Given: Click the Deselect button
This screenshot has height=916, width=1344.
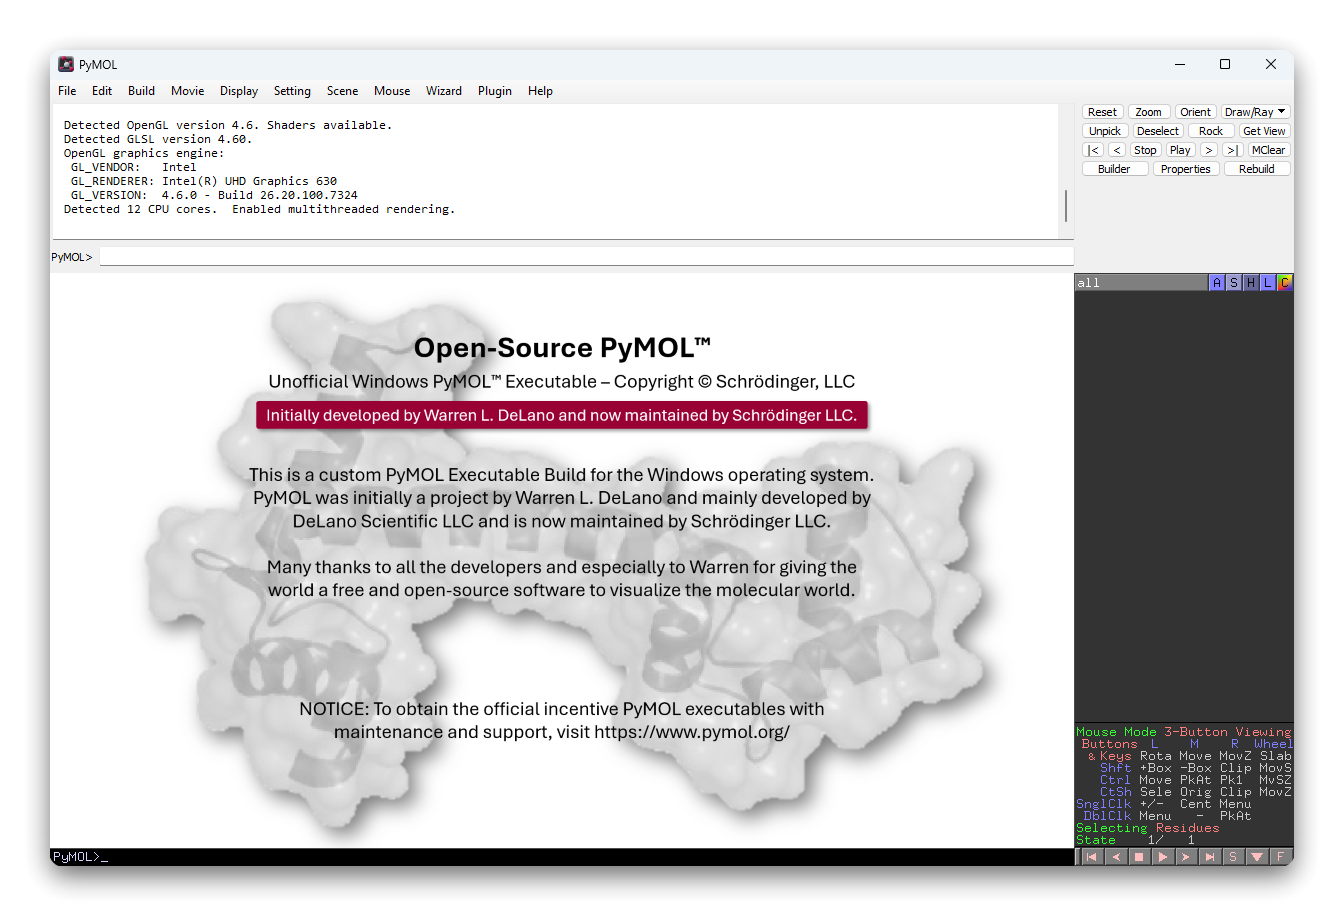Looking at the screenshot, I should (x=1158, y=131).
